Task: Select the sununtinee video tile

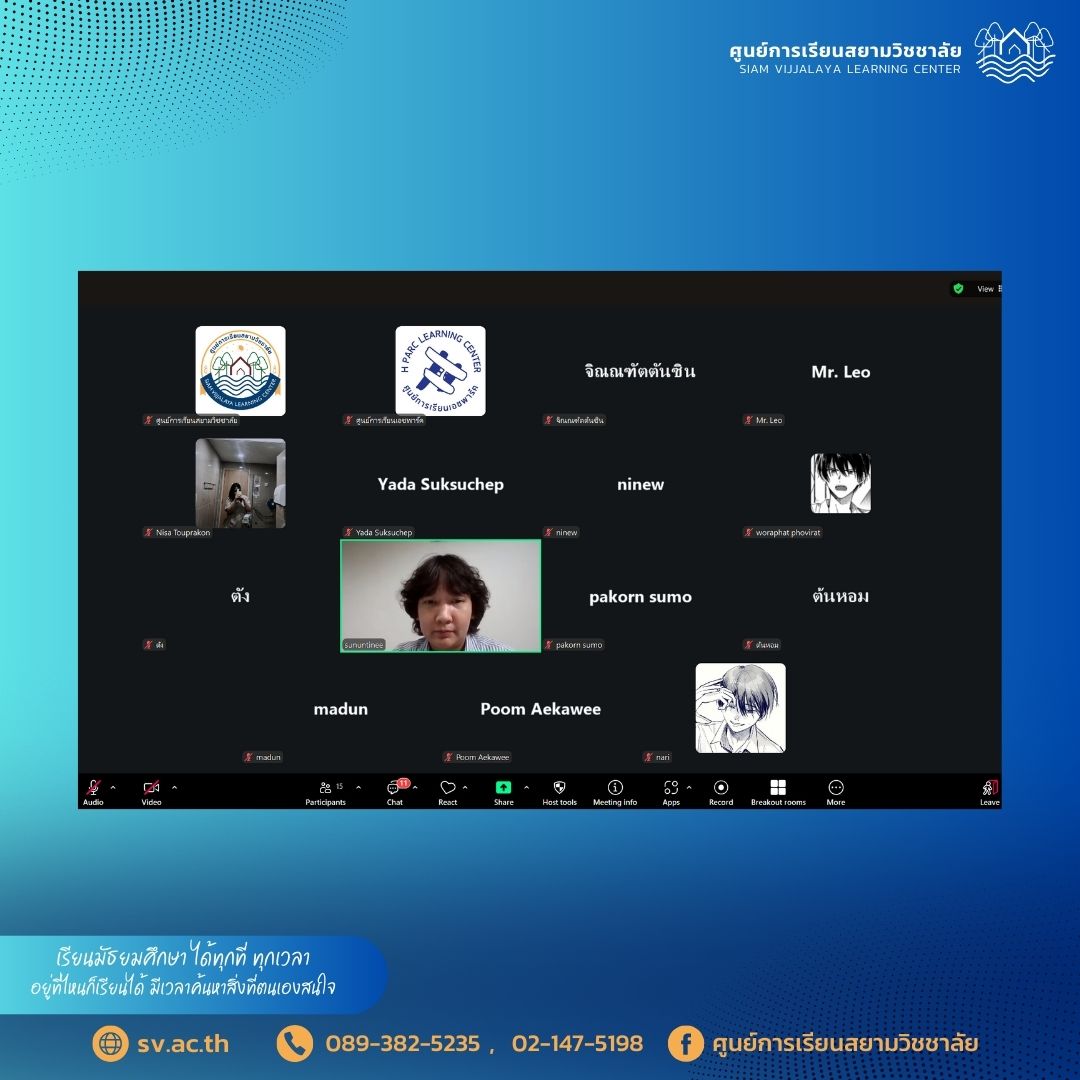Action: [x=440, y=596]
